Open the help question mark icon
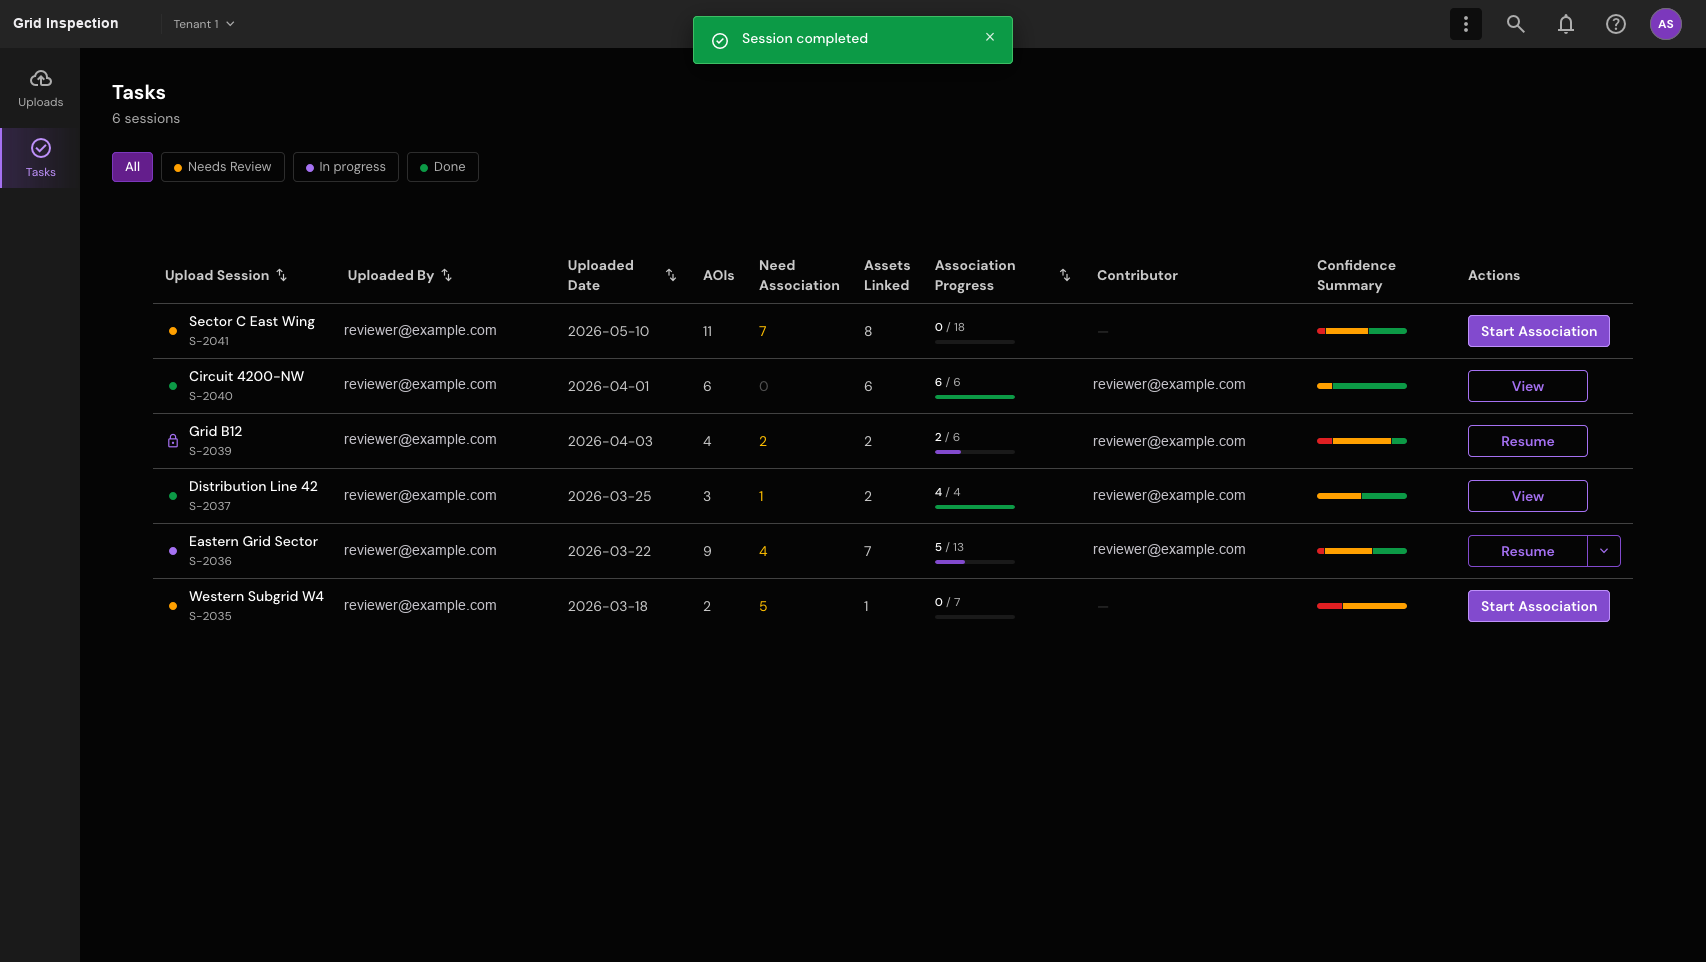This screenshot has height=962, width=1706. [x=1616, y=24]
